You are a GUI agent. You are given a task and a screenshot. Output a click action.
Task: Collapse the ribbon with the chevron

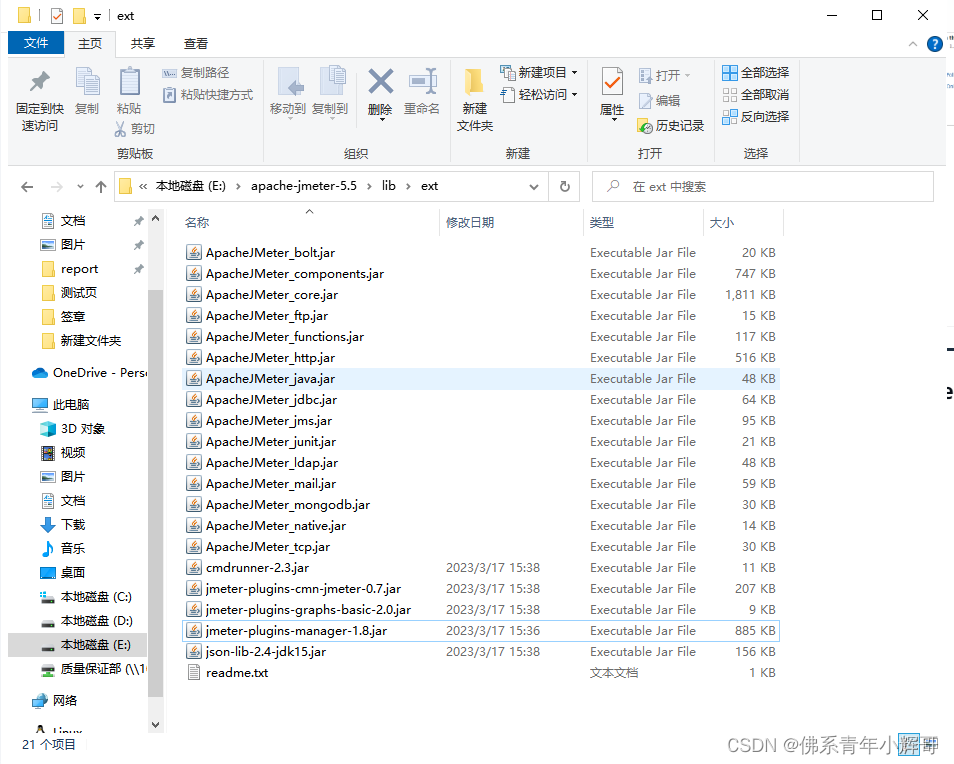coord(913,44)
